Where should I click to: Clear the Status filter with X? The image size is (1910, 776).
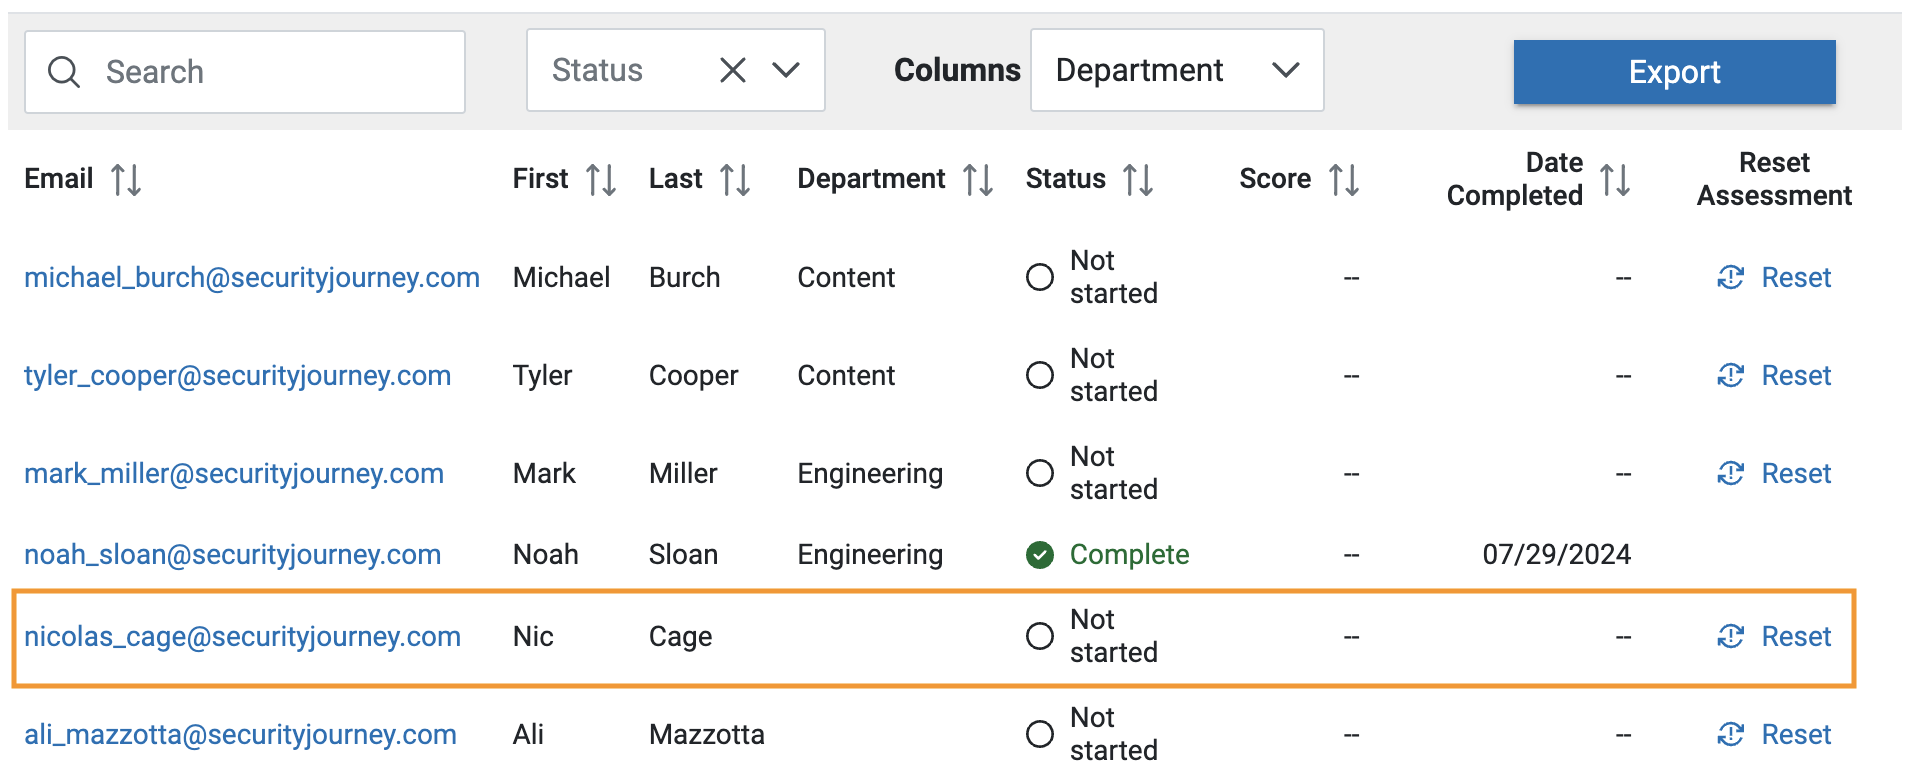[x=733, y=70]
